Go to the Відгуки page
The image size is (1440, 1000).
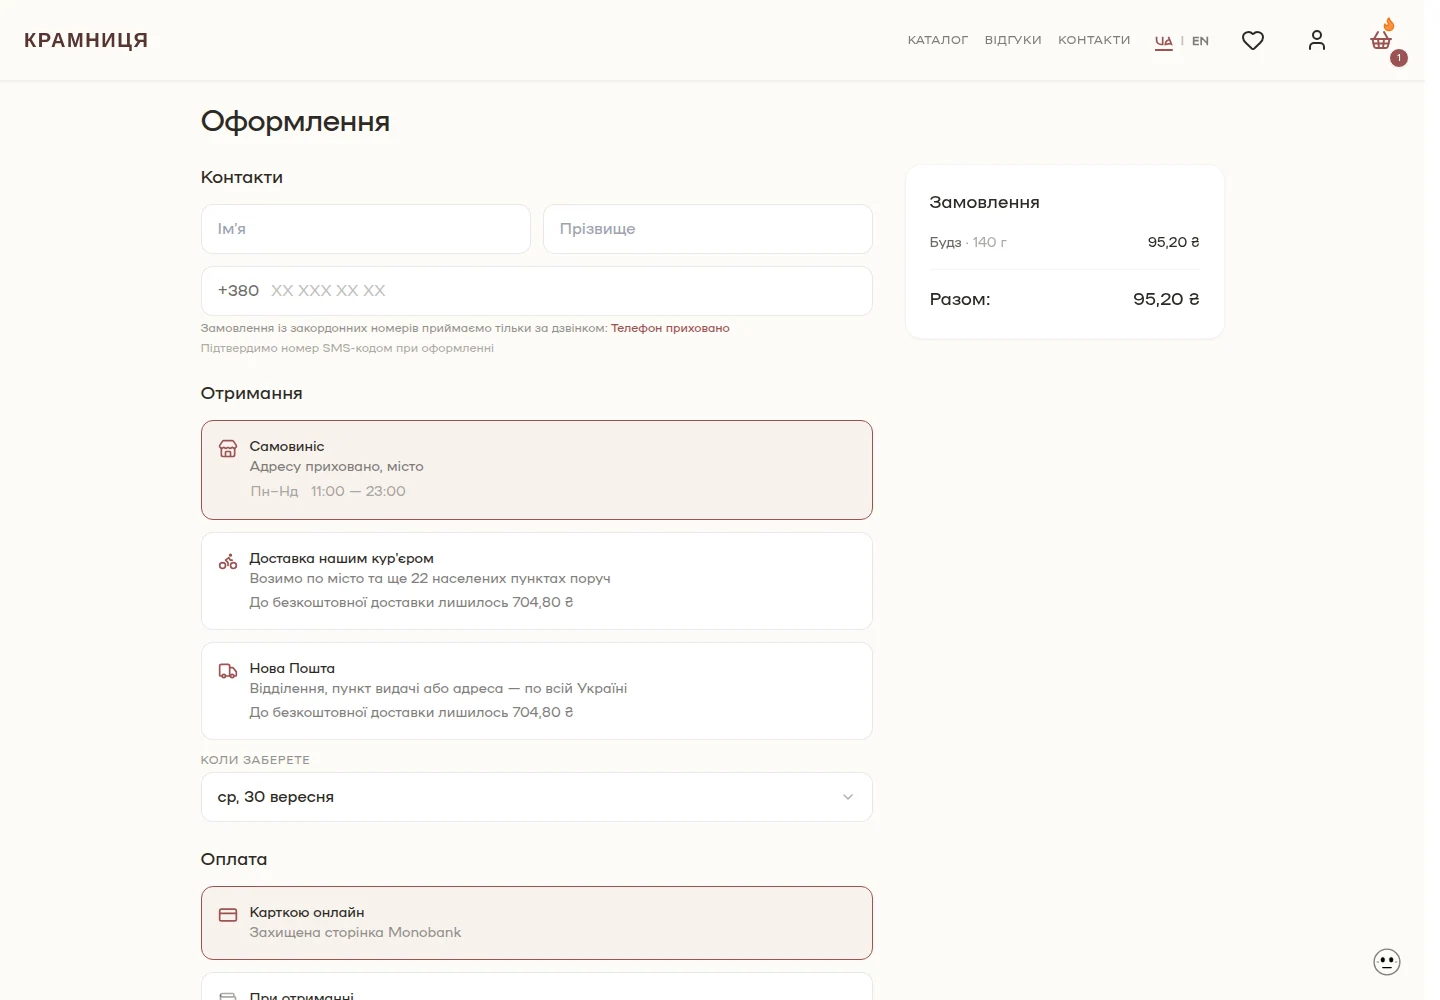(x=1013, y=40)
